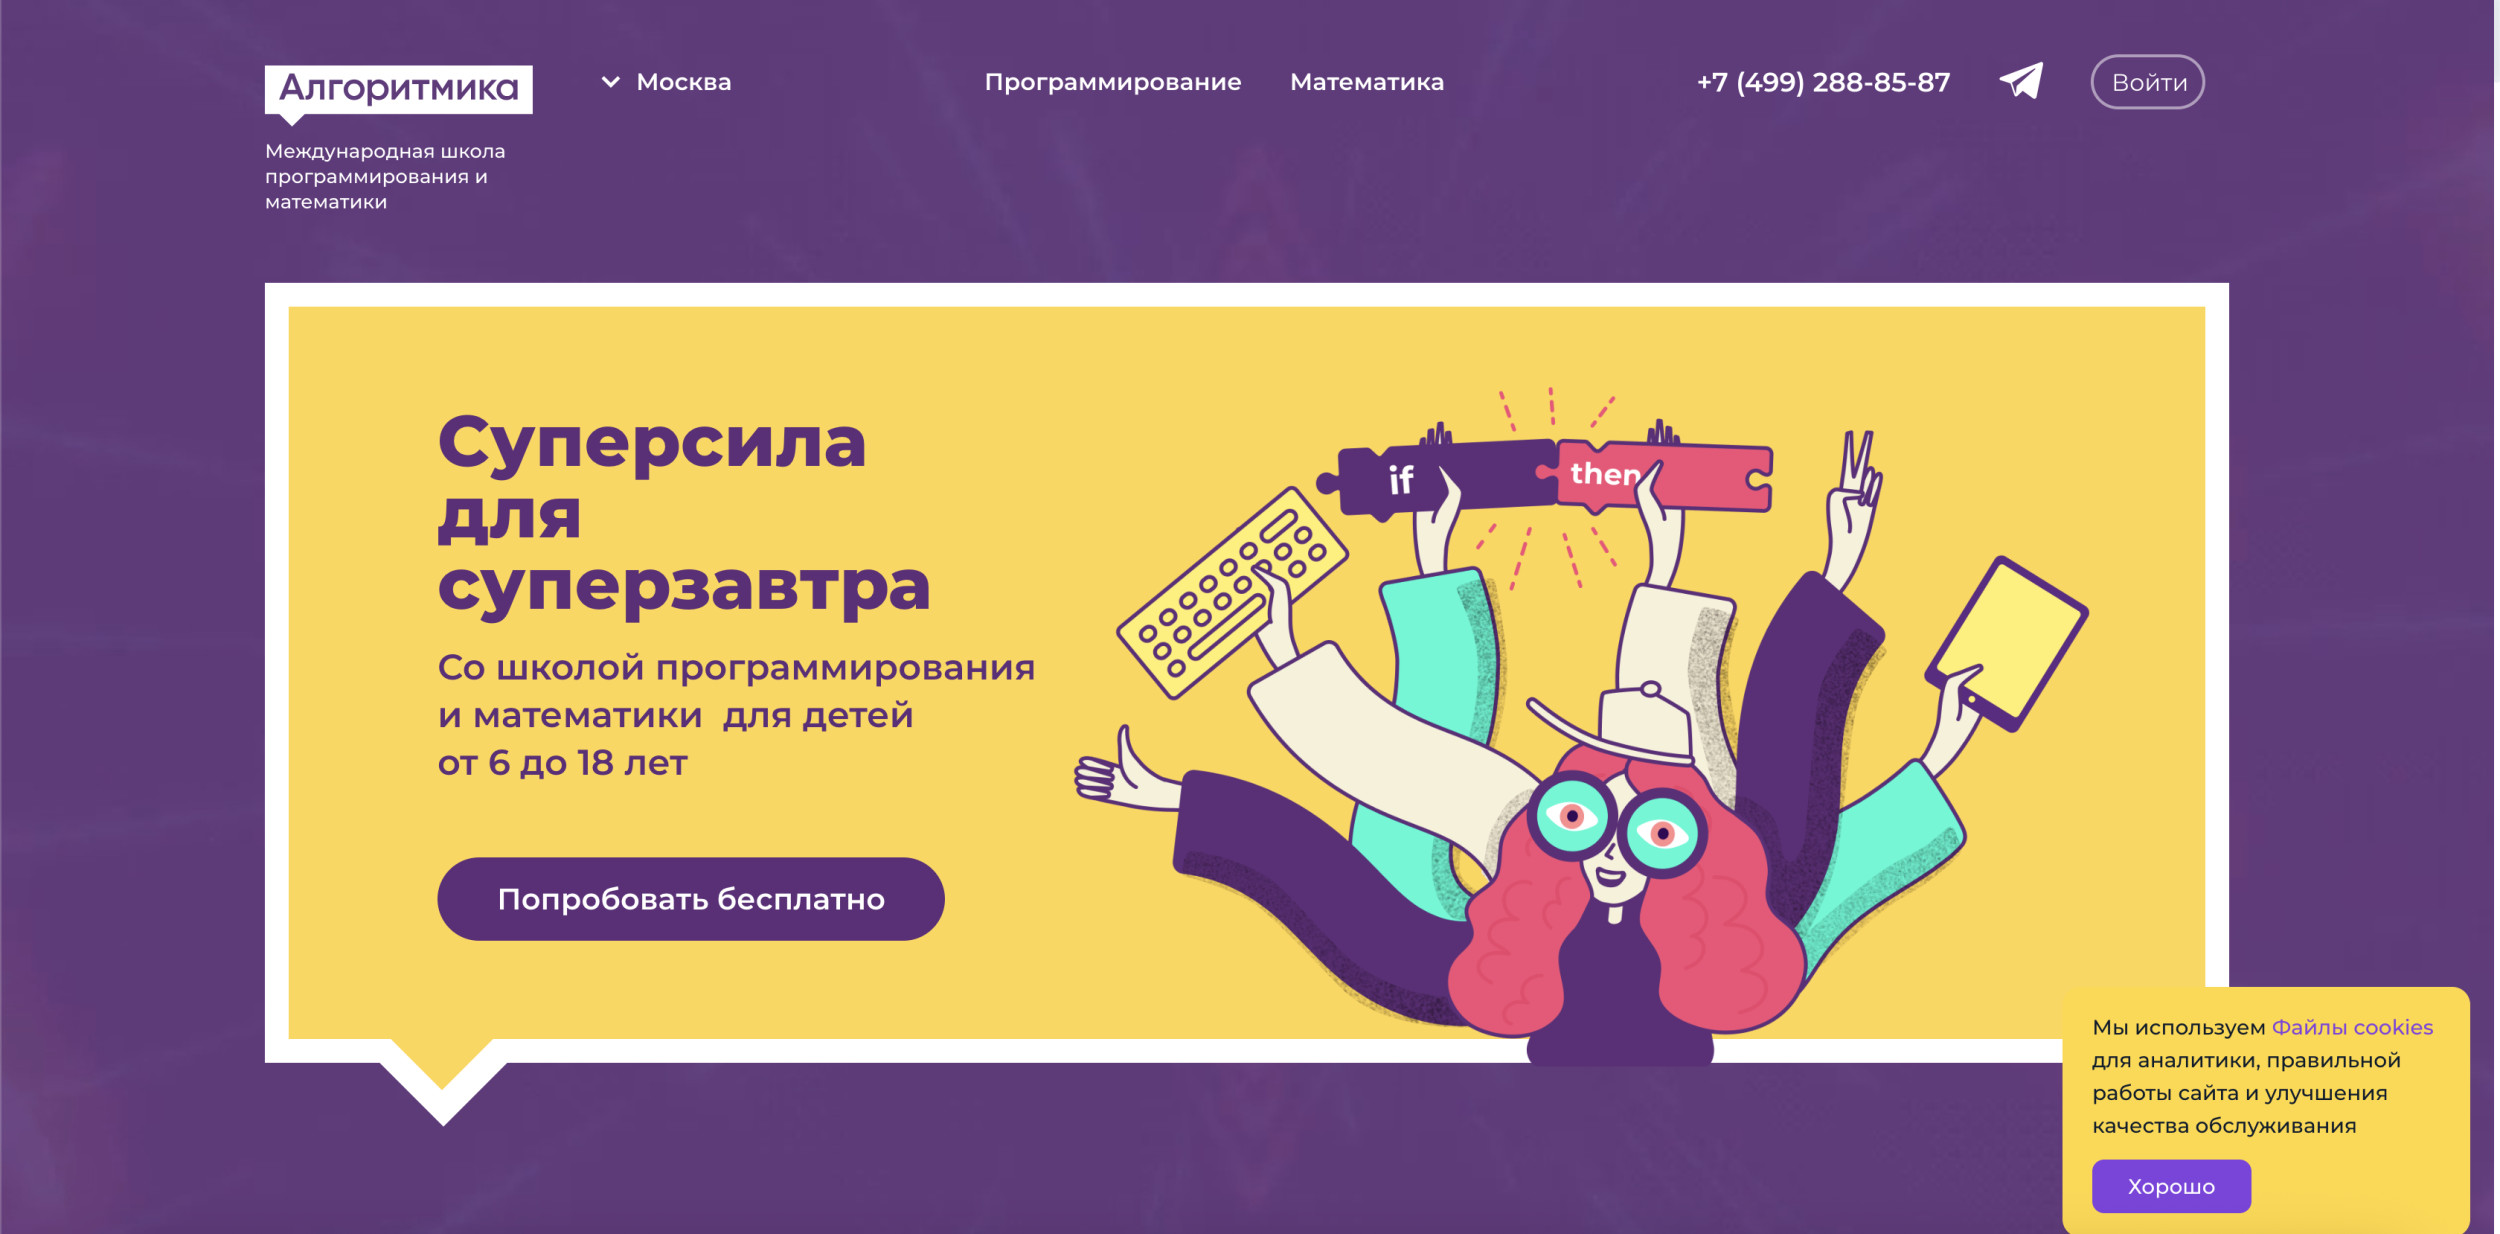The width and height of the screenshot is (2500, 1234).
Task: Click the Международная школа tagline under logo
Action: 385,176
